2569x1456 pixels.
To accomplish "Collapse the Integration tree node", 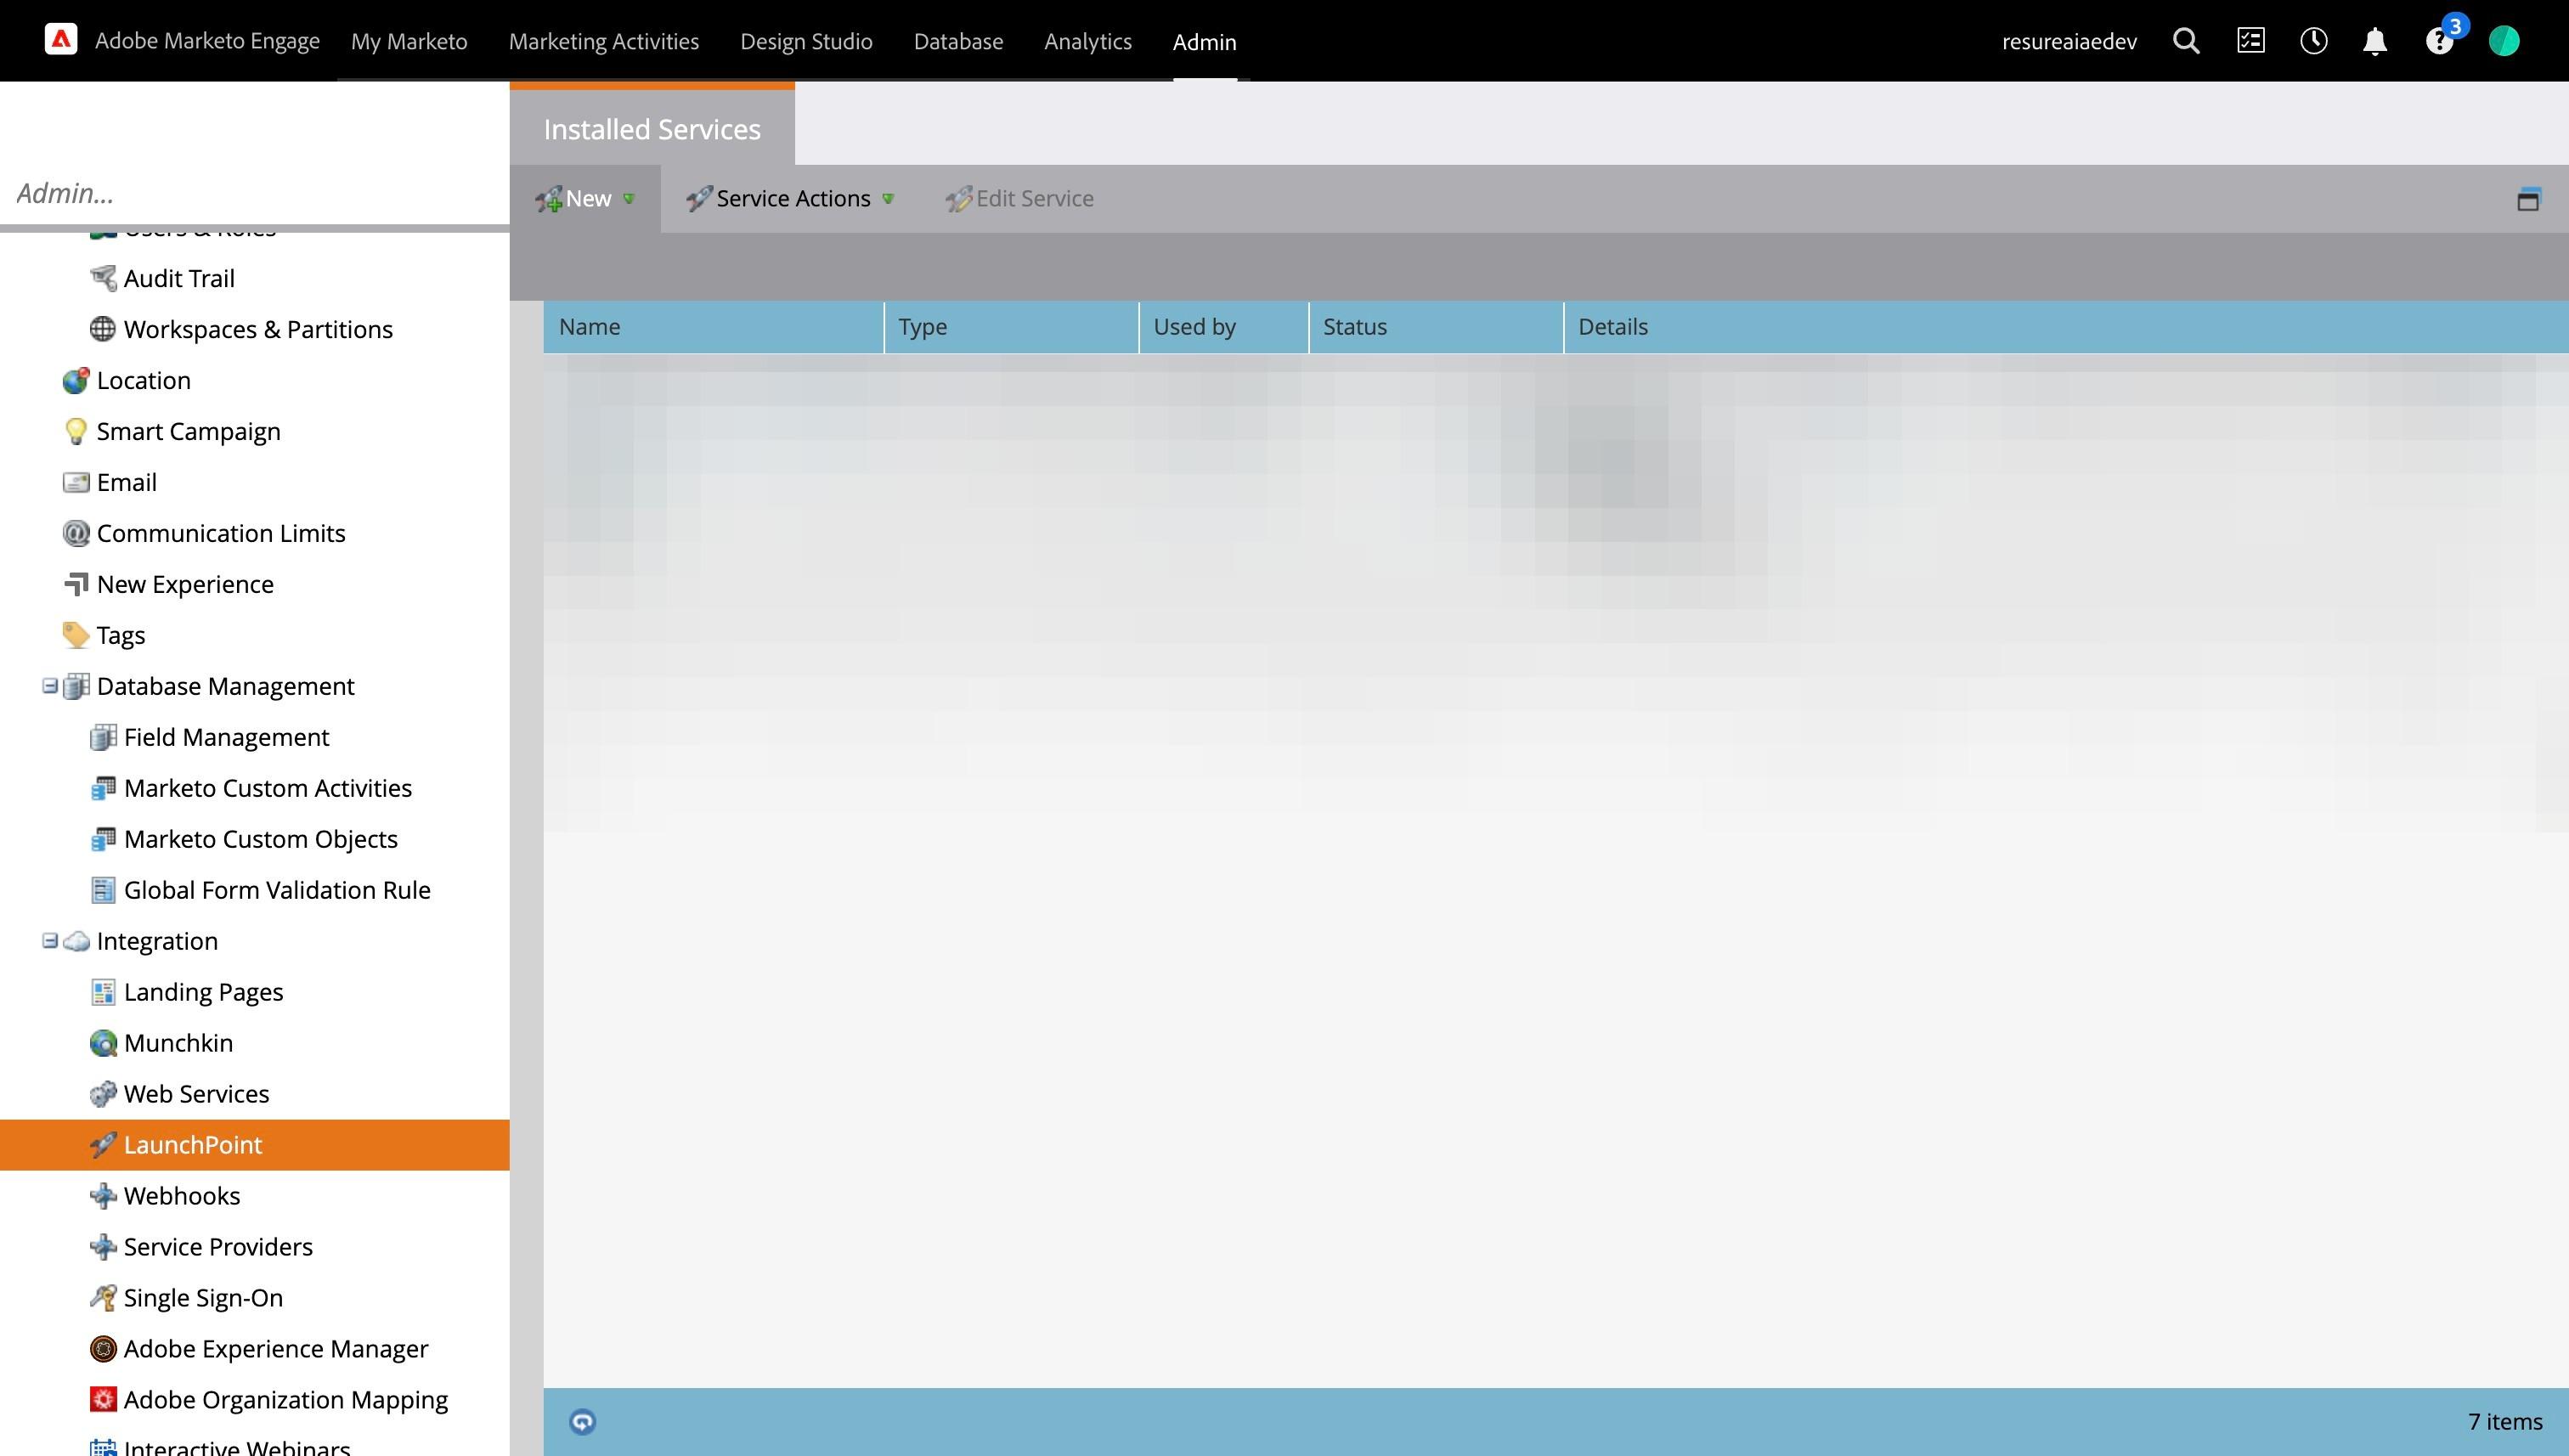I will point(50,941).
